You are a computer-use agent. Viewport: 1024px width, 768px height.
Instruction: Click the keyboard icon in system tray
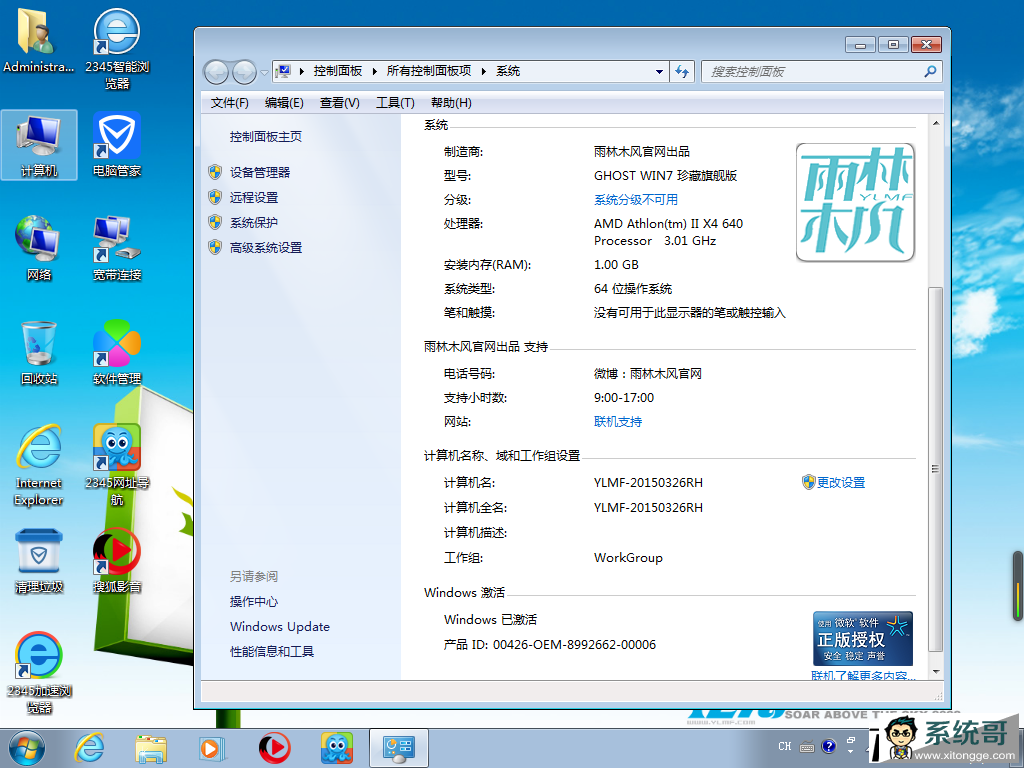tap(807, 746)
